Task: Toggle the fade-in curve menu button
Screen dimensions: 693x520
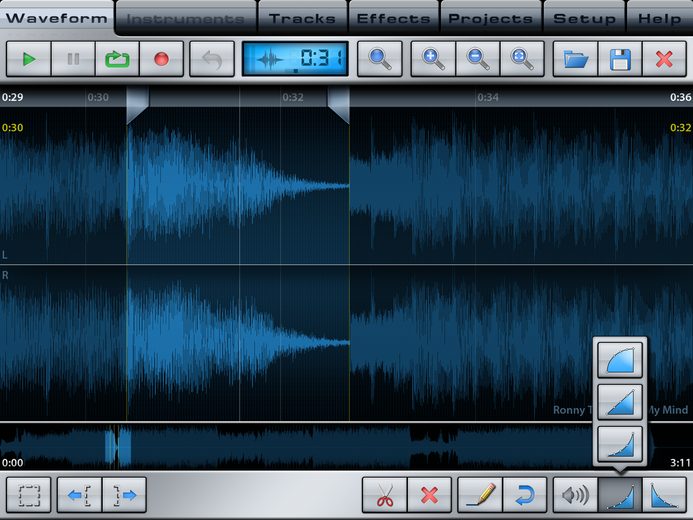Action: [620, 495]
